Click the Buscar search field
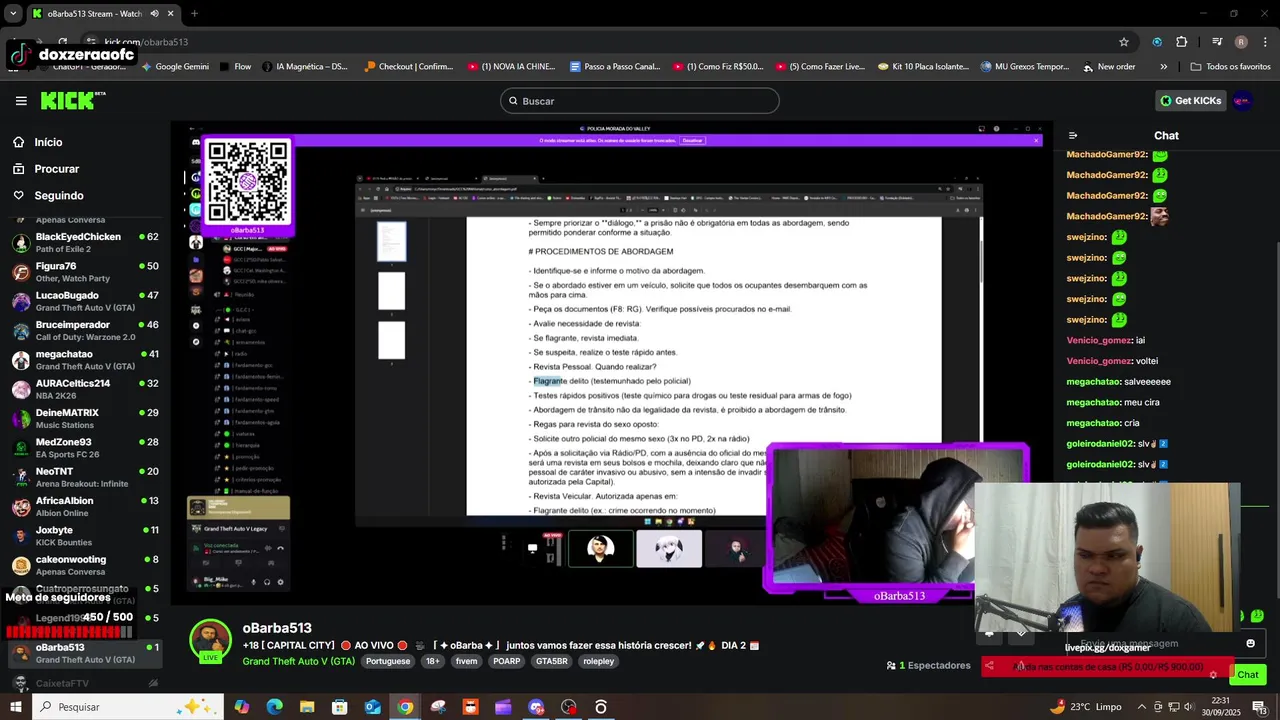The height and width of the screenshot is (720, 1280). coord(640,101)
